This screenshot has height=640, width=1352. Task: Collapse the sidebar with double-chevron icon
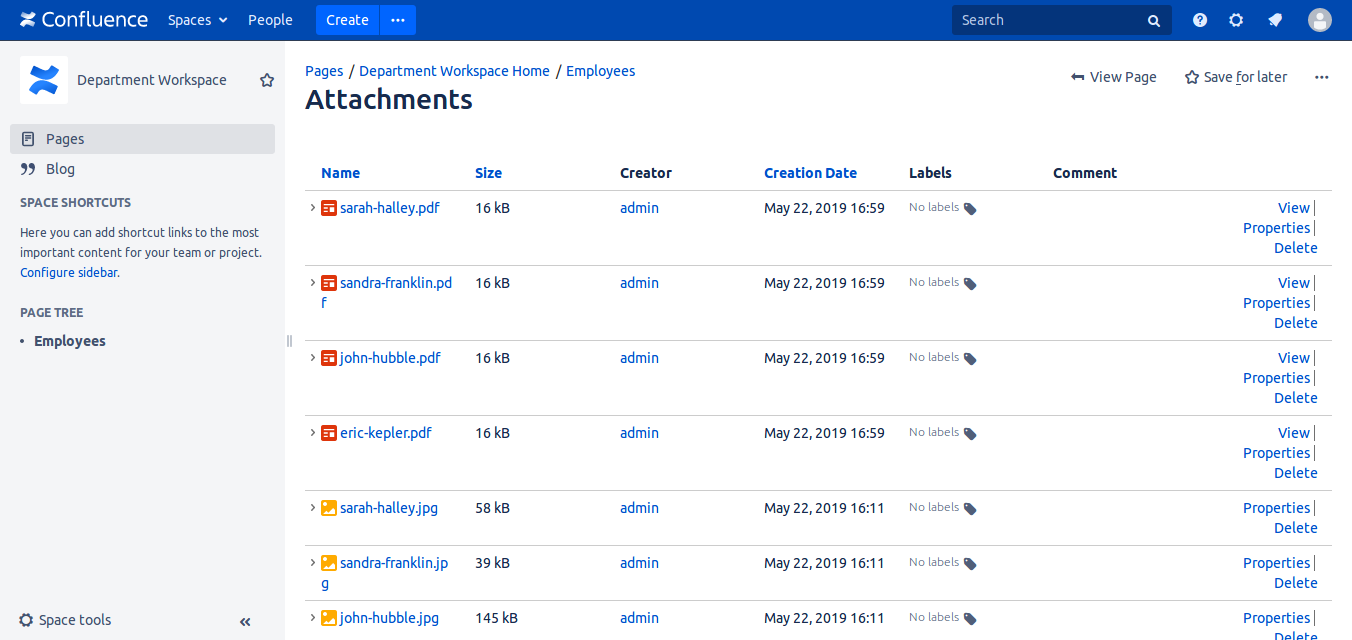click(245, 621)
